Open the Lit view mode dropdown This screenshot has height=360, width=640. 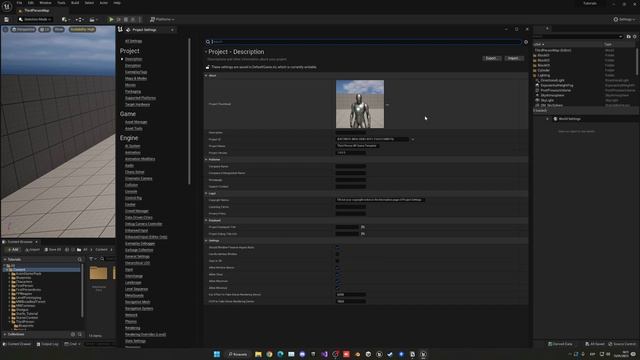(44, 29)
